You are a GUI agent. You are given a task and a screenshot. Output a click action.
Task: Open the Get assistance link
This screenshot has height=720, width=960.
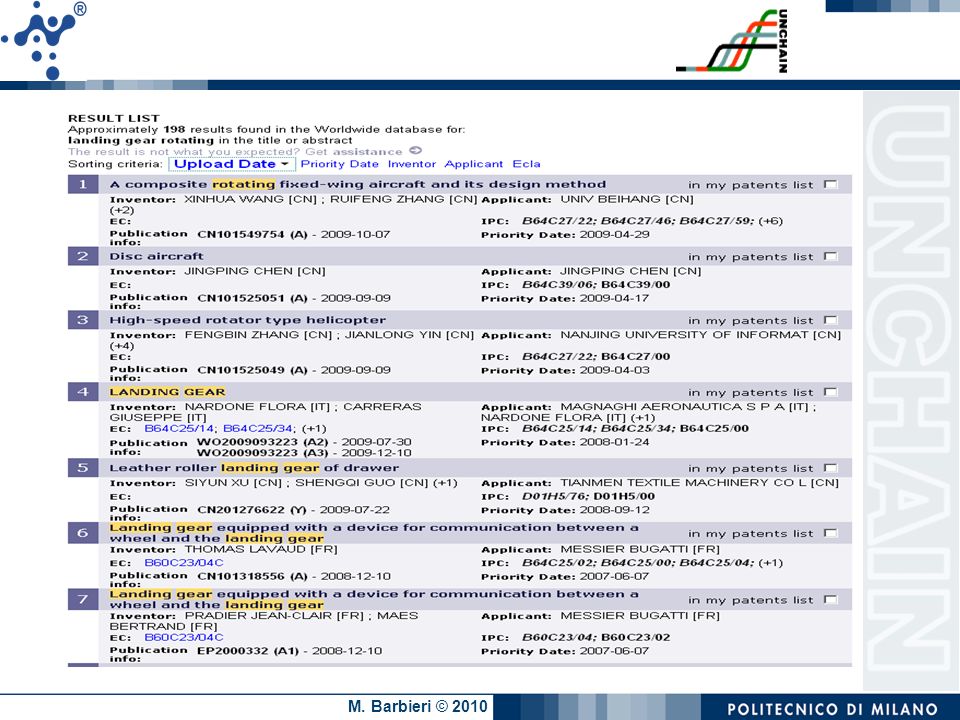point(354,151)
